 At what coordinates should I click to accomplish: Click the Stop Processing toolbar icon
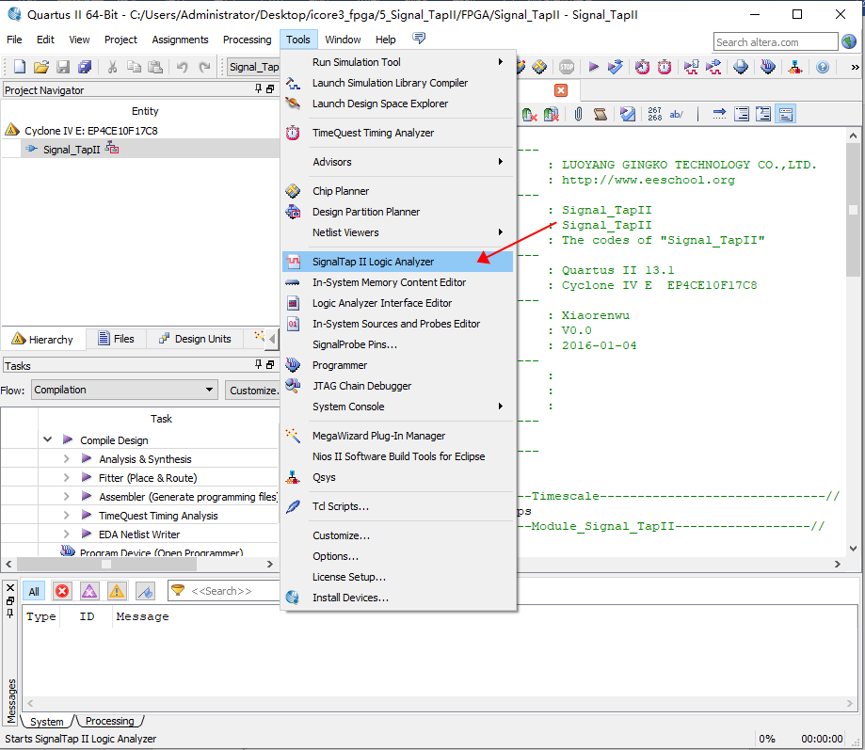(x=566, y=67)
